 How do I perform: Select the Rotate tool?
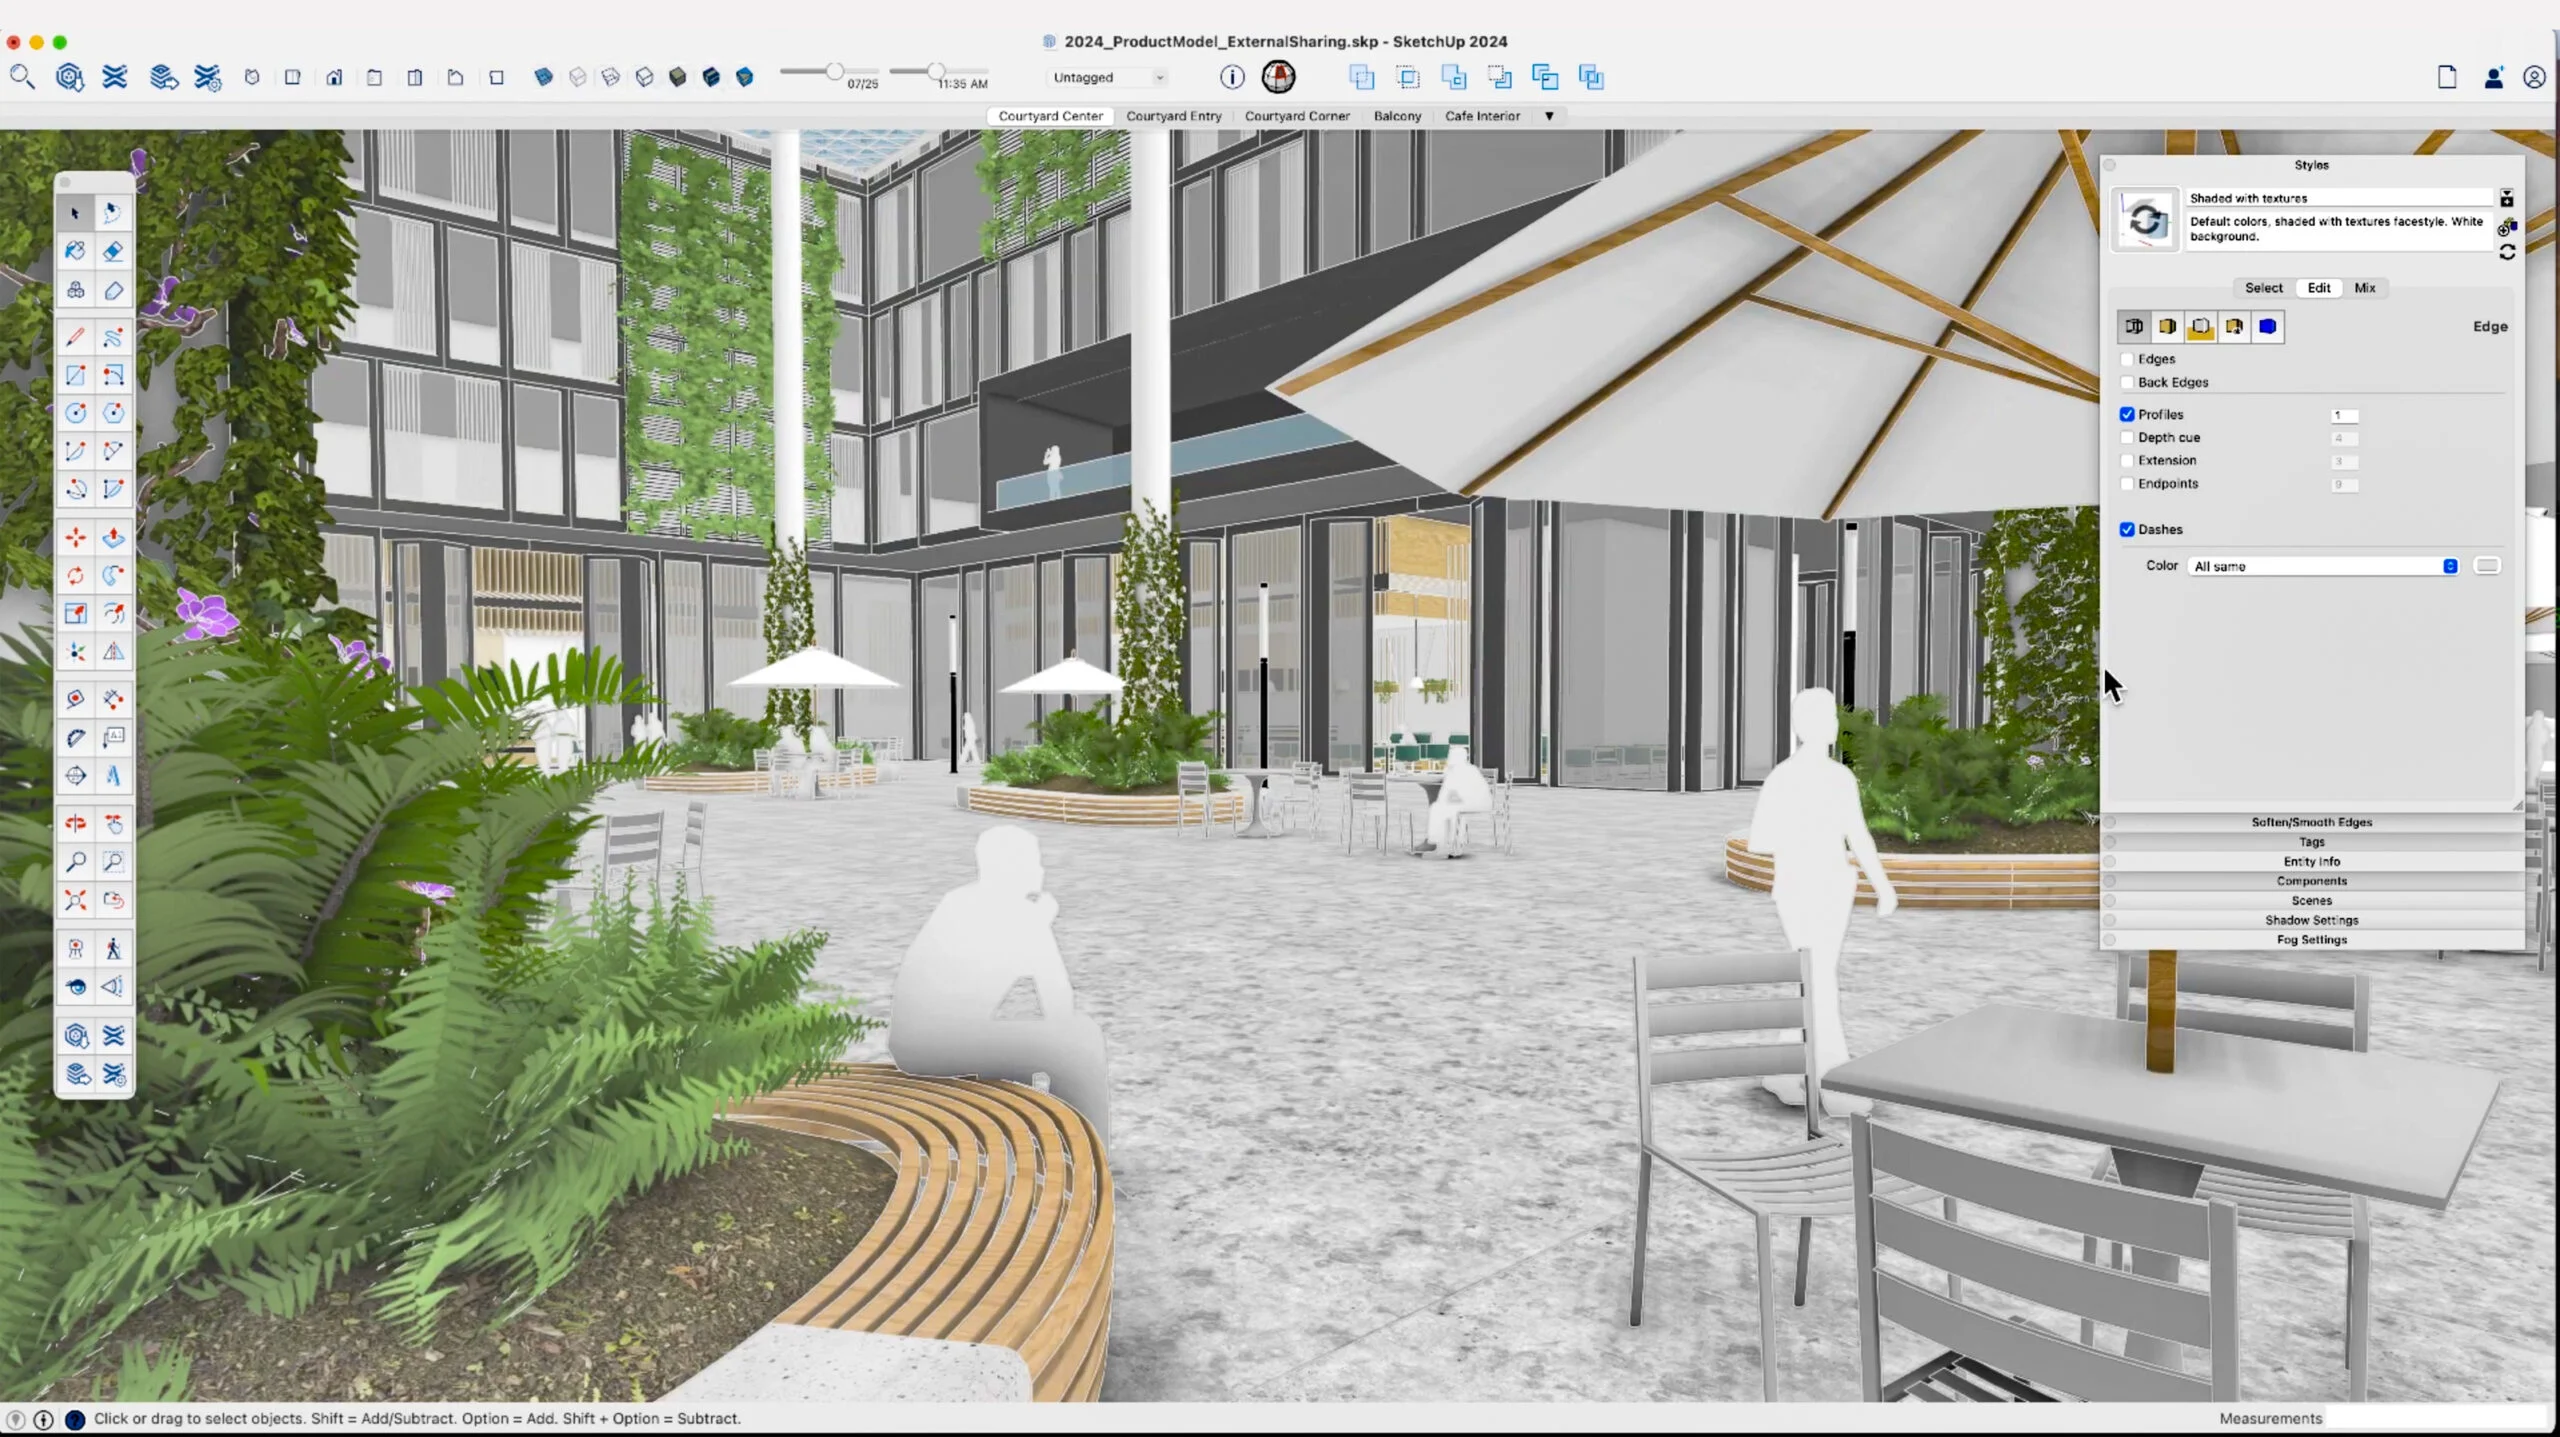[x=75, y=575]
